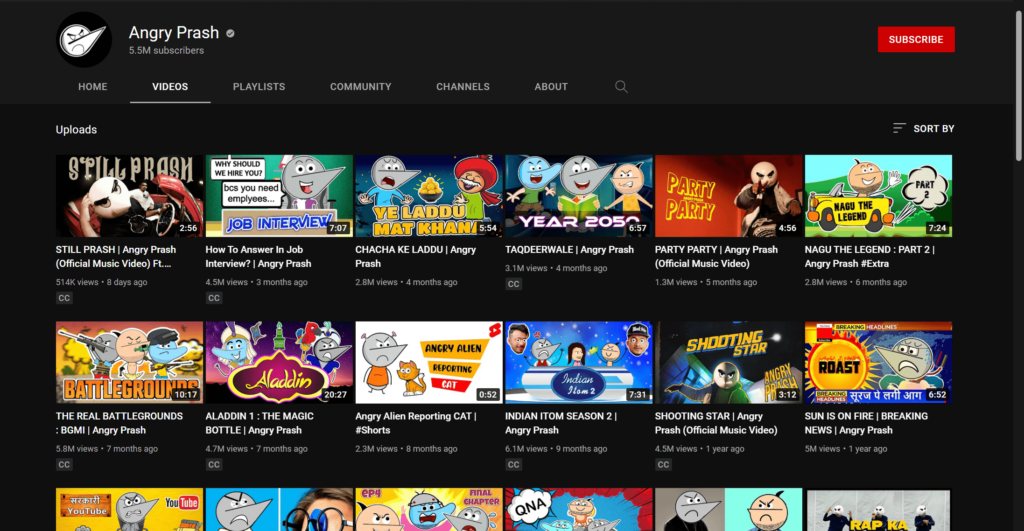Select the VIDEOS tab

click(170, 86)
